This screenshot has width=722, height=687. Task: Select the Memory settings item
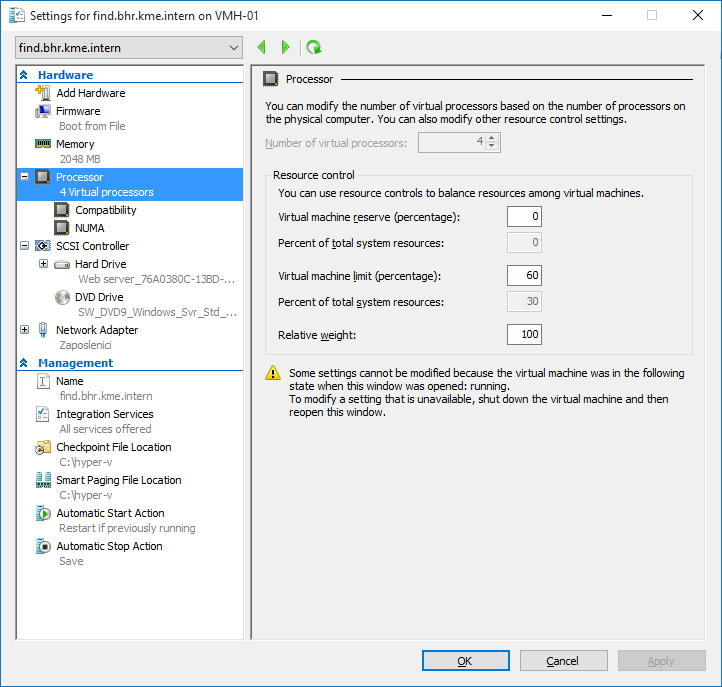pos(75,144)
